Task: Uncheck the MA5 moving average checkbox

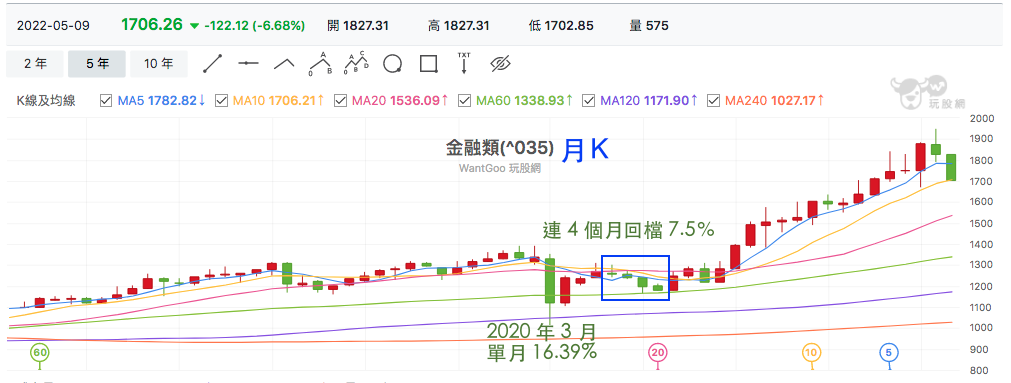Action: pos(106,101)
